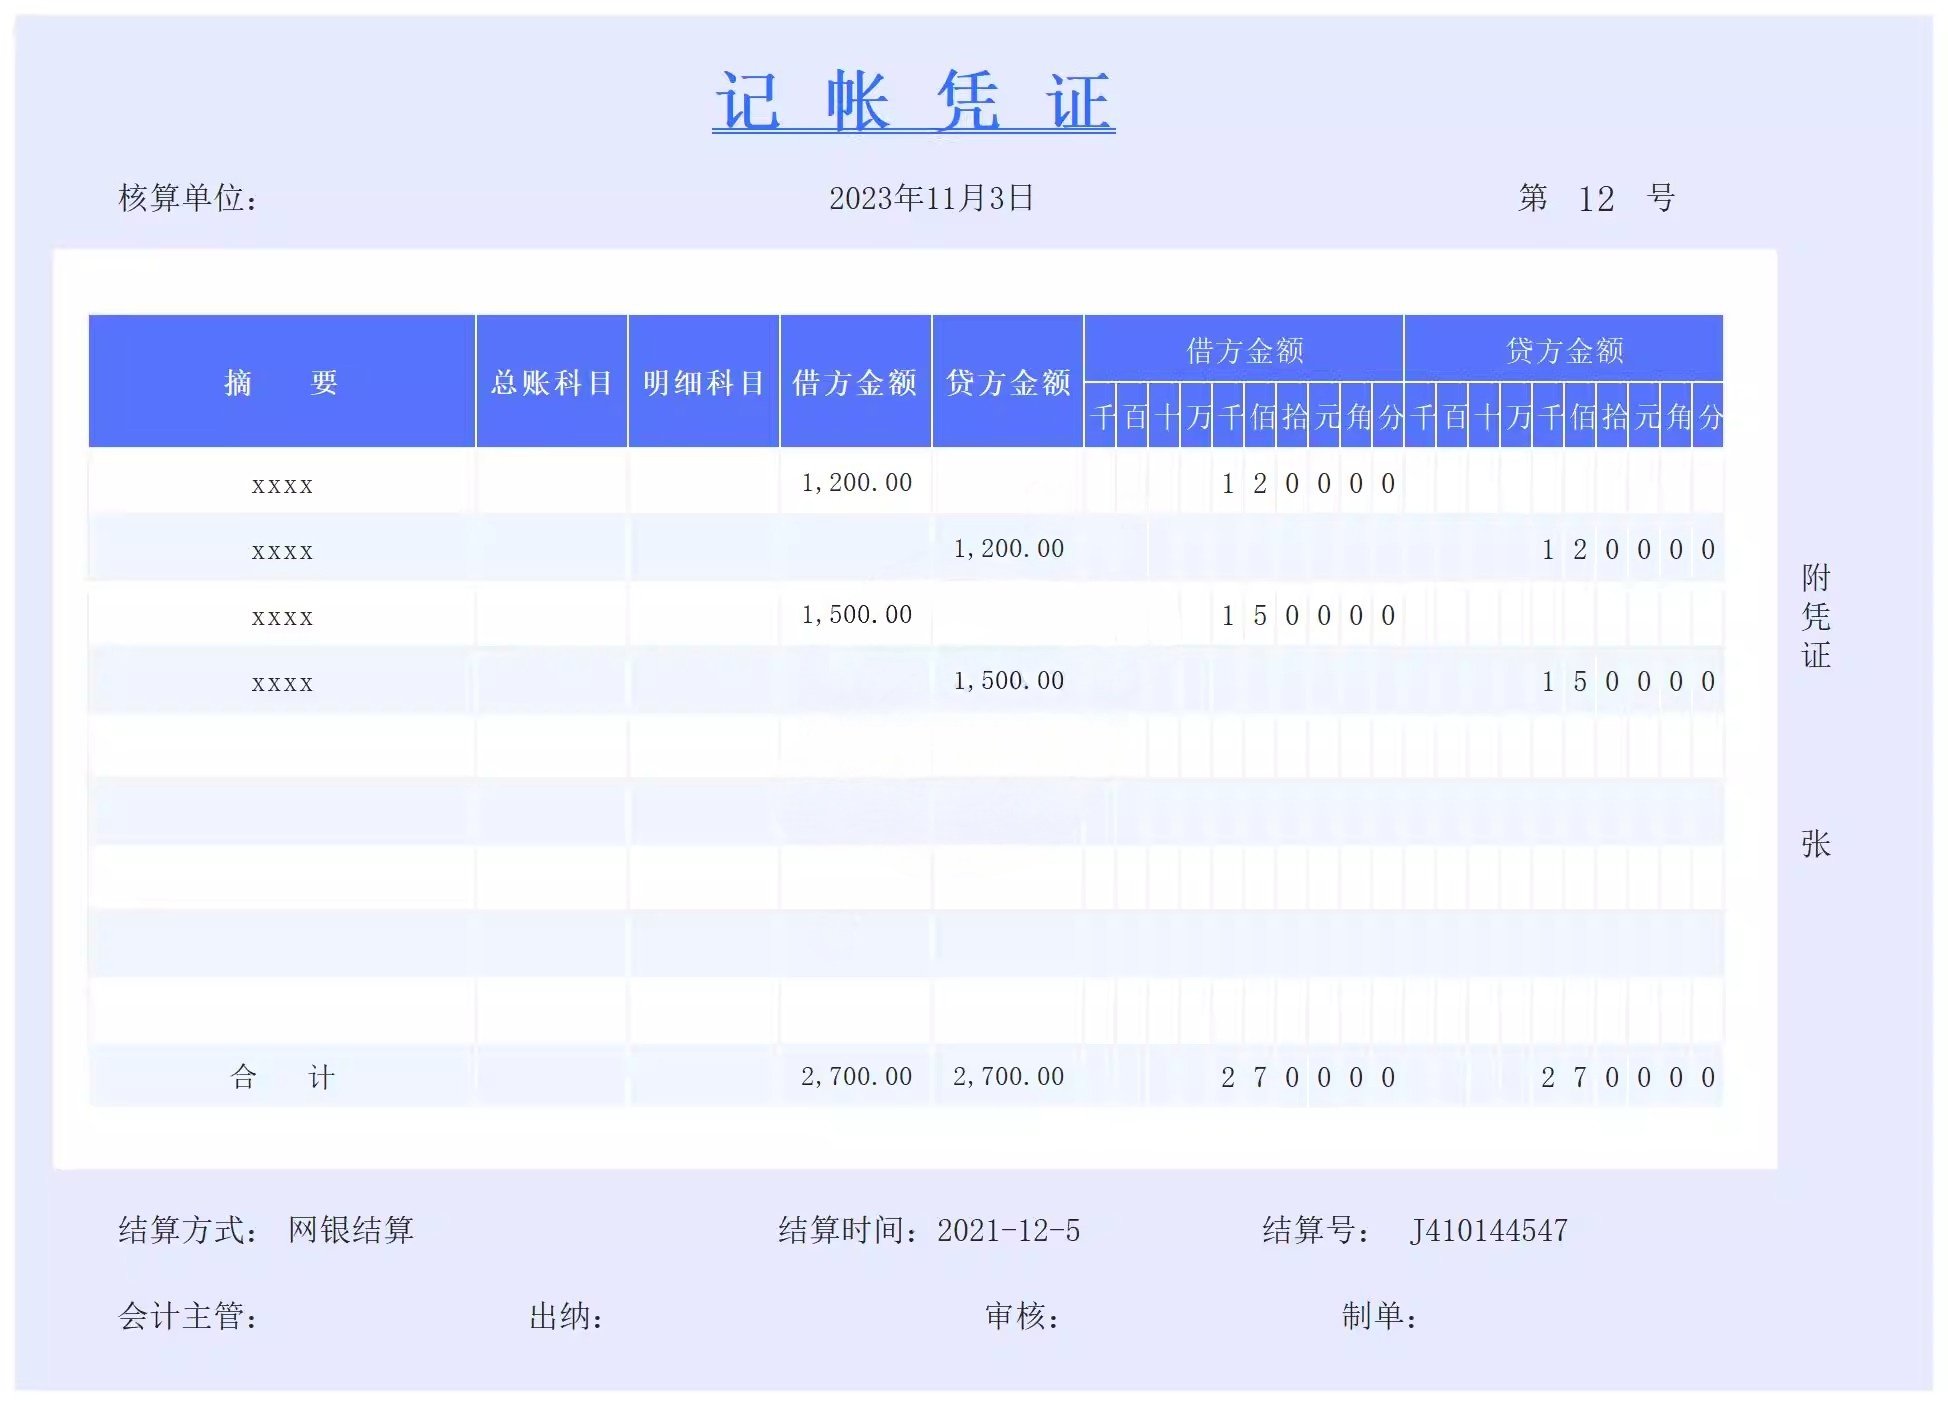Screen dimensions: 1948x1406
Task: Select second row credit amount 1,200.00
Action: click(x=1008, y=549)
